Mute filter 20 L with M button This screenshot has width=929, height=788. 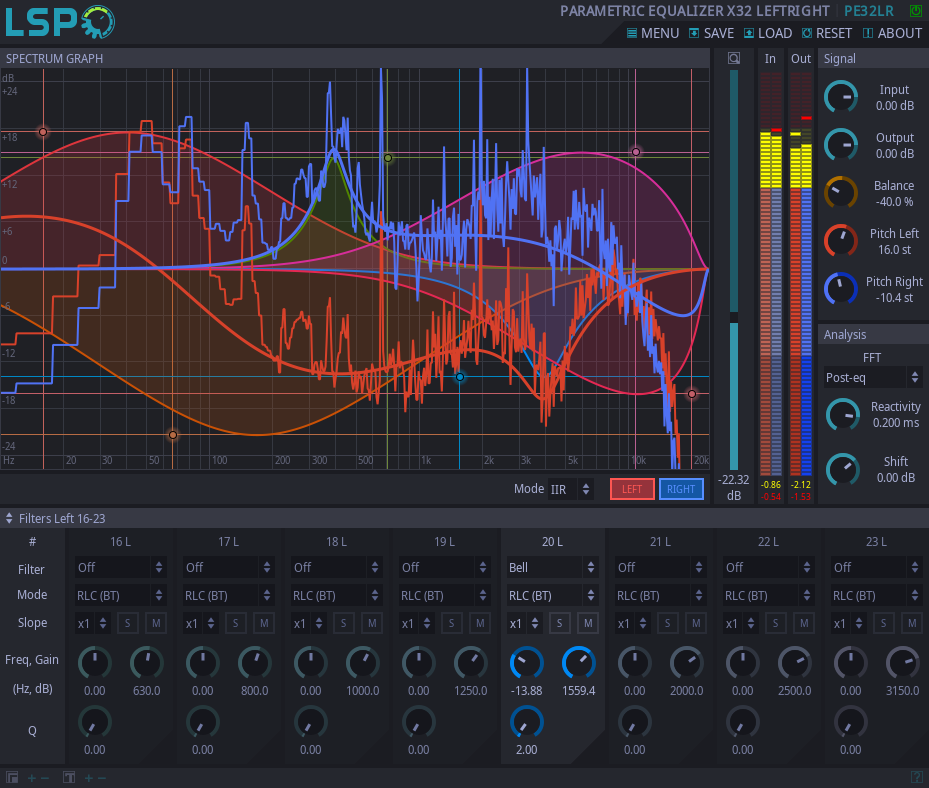(x=588, y=623)
